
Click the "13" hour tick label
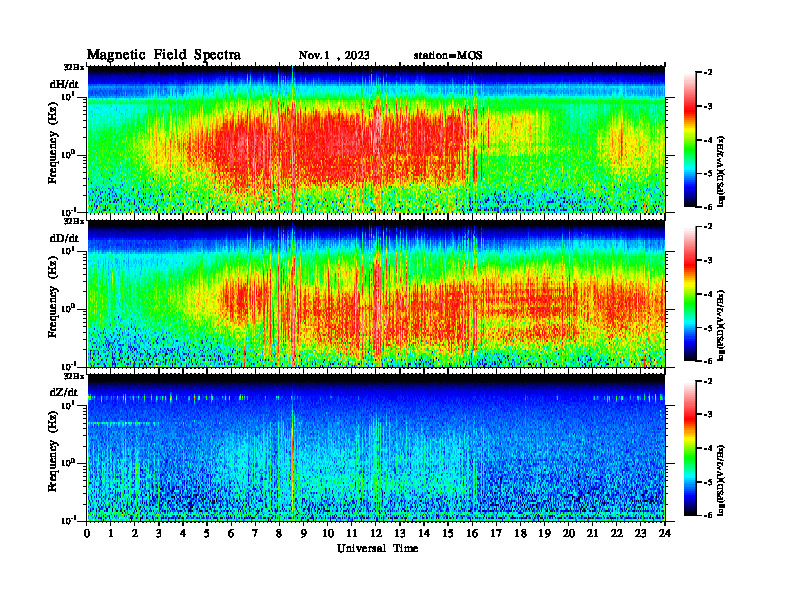(400, 533)
